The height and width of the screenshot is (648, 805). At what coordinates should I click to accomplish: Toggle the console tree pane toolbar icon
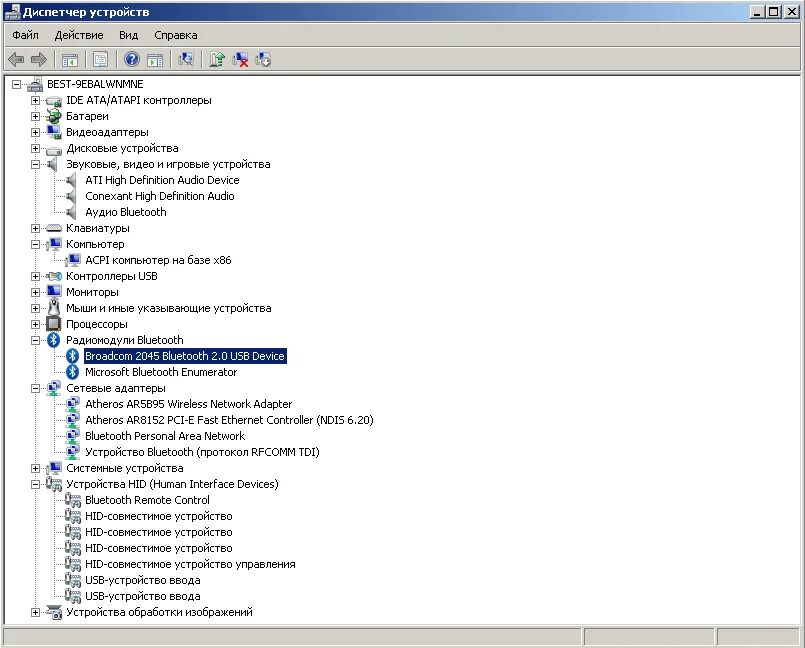[70, 60]
